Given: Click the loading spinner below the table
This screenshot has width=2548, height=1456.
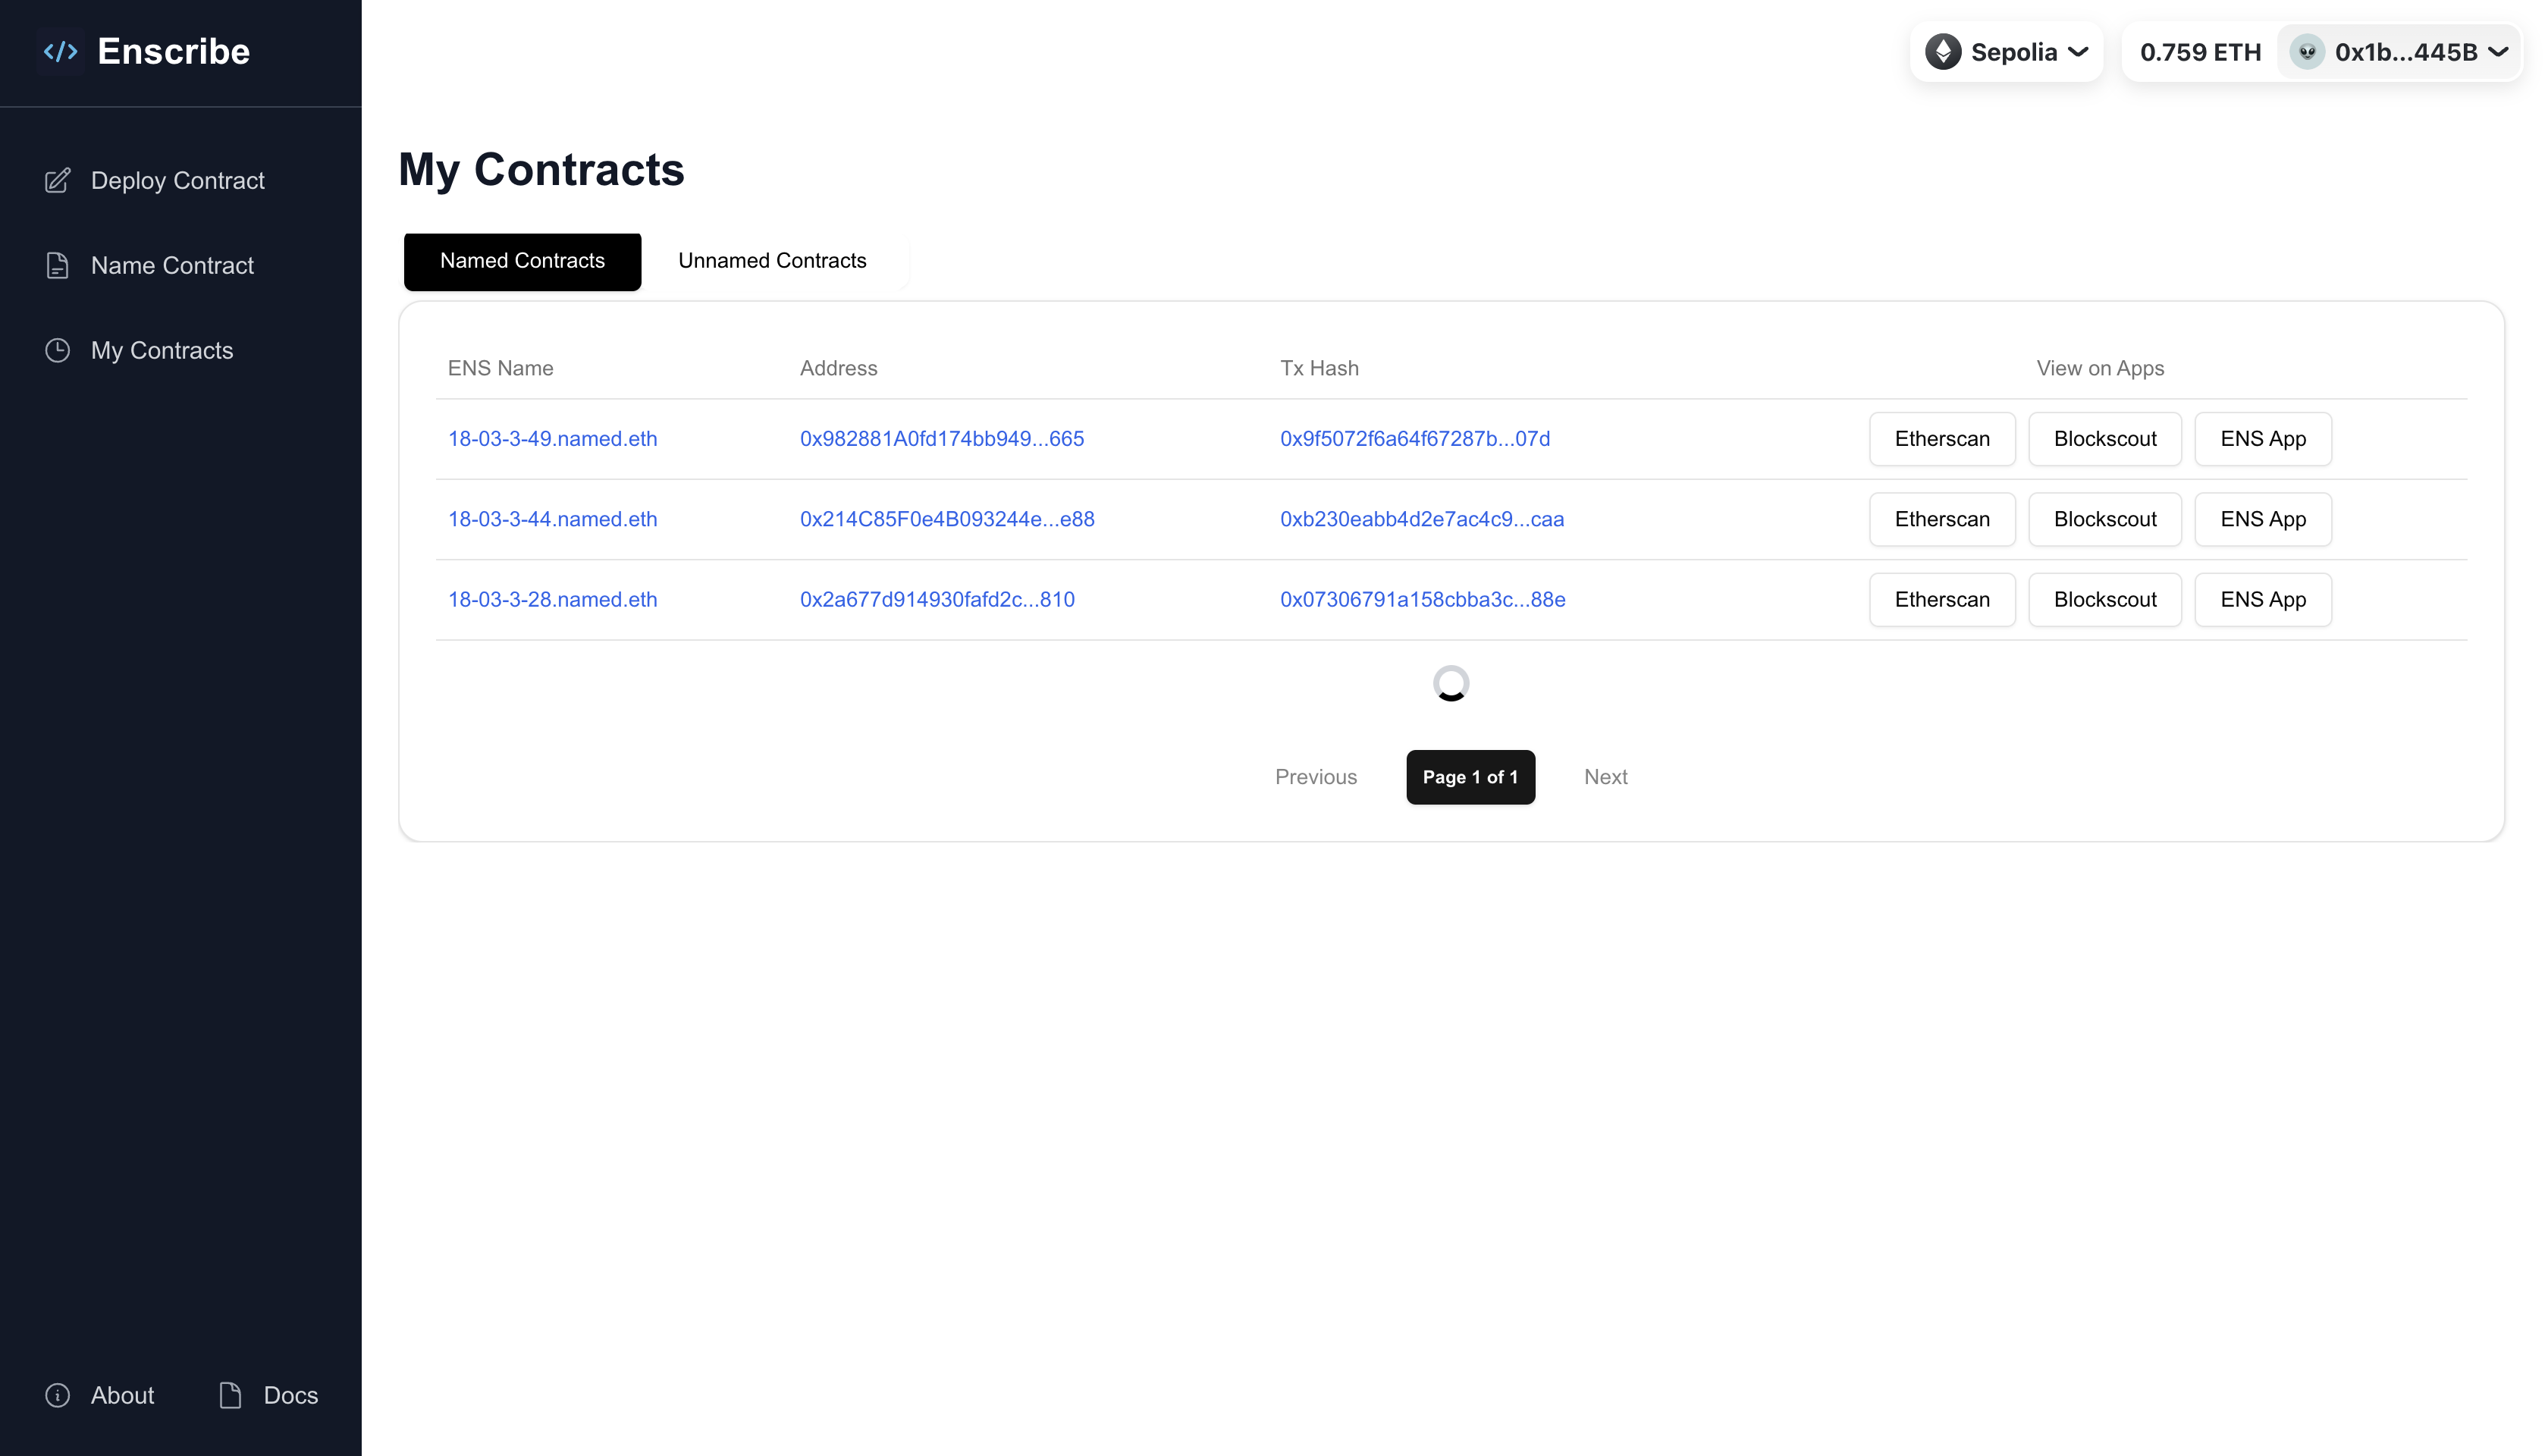Looking at the screenshot, I should click(x=1451, y=684).
